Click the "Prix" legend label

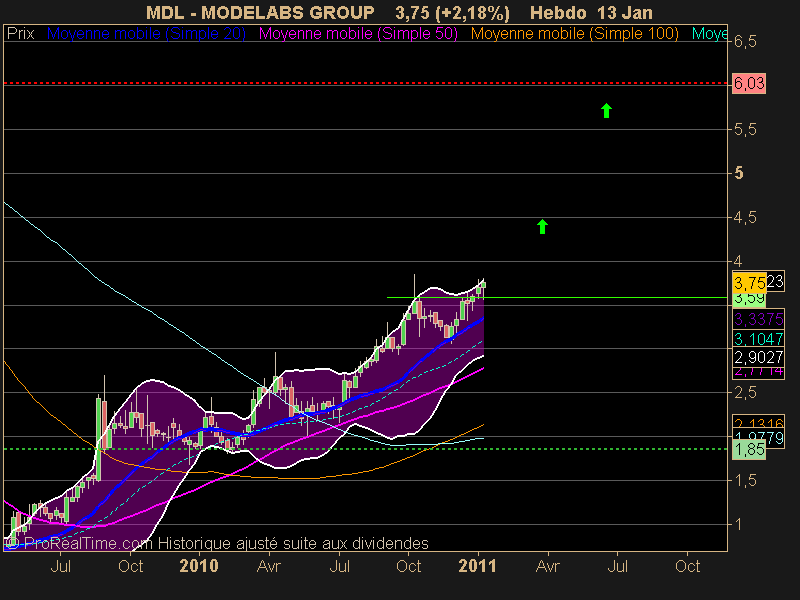pyautogui.click(x=20, y=34)
